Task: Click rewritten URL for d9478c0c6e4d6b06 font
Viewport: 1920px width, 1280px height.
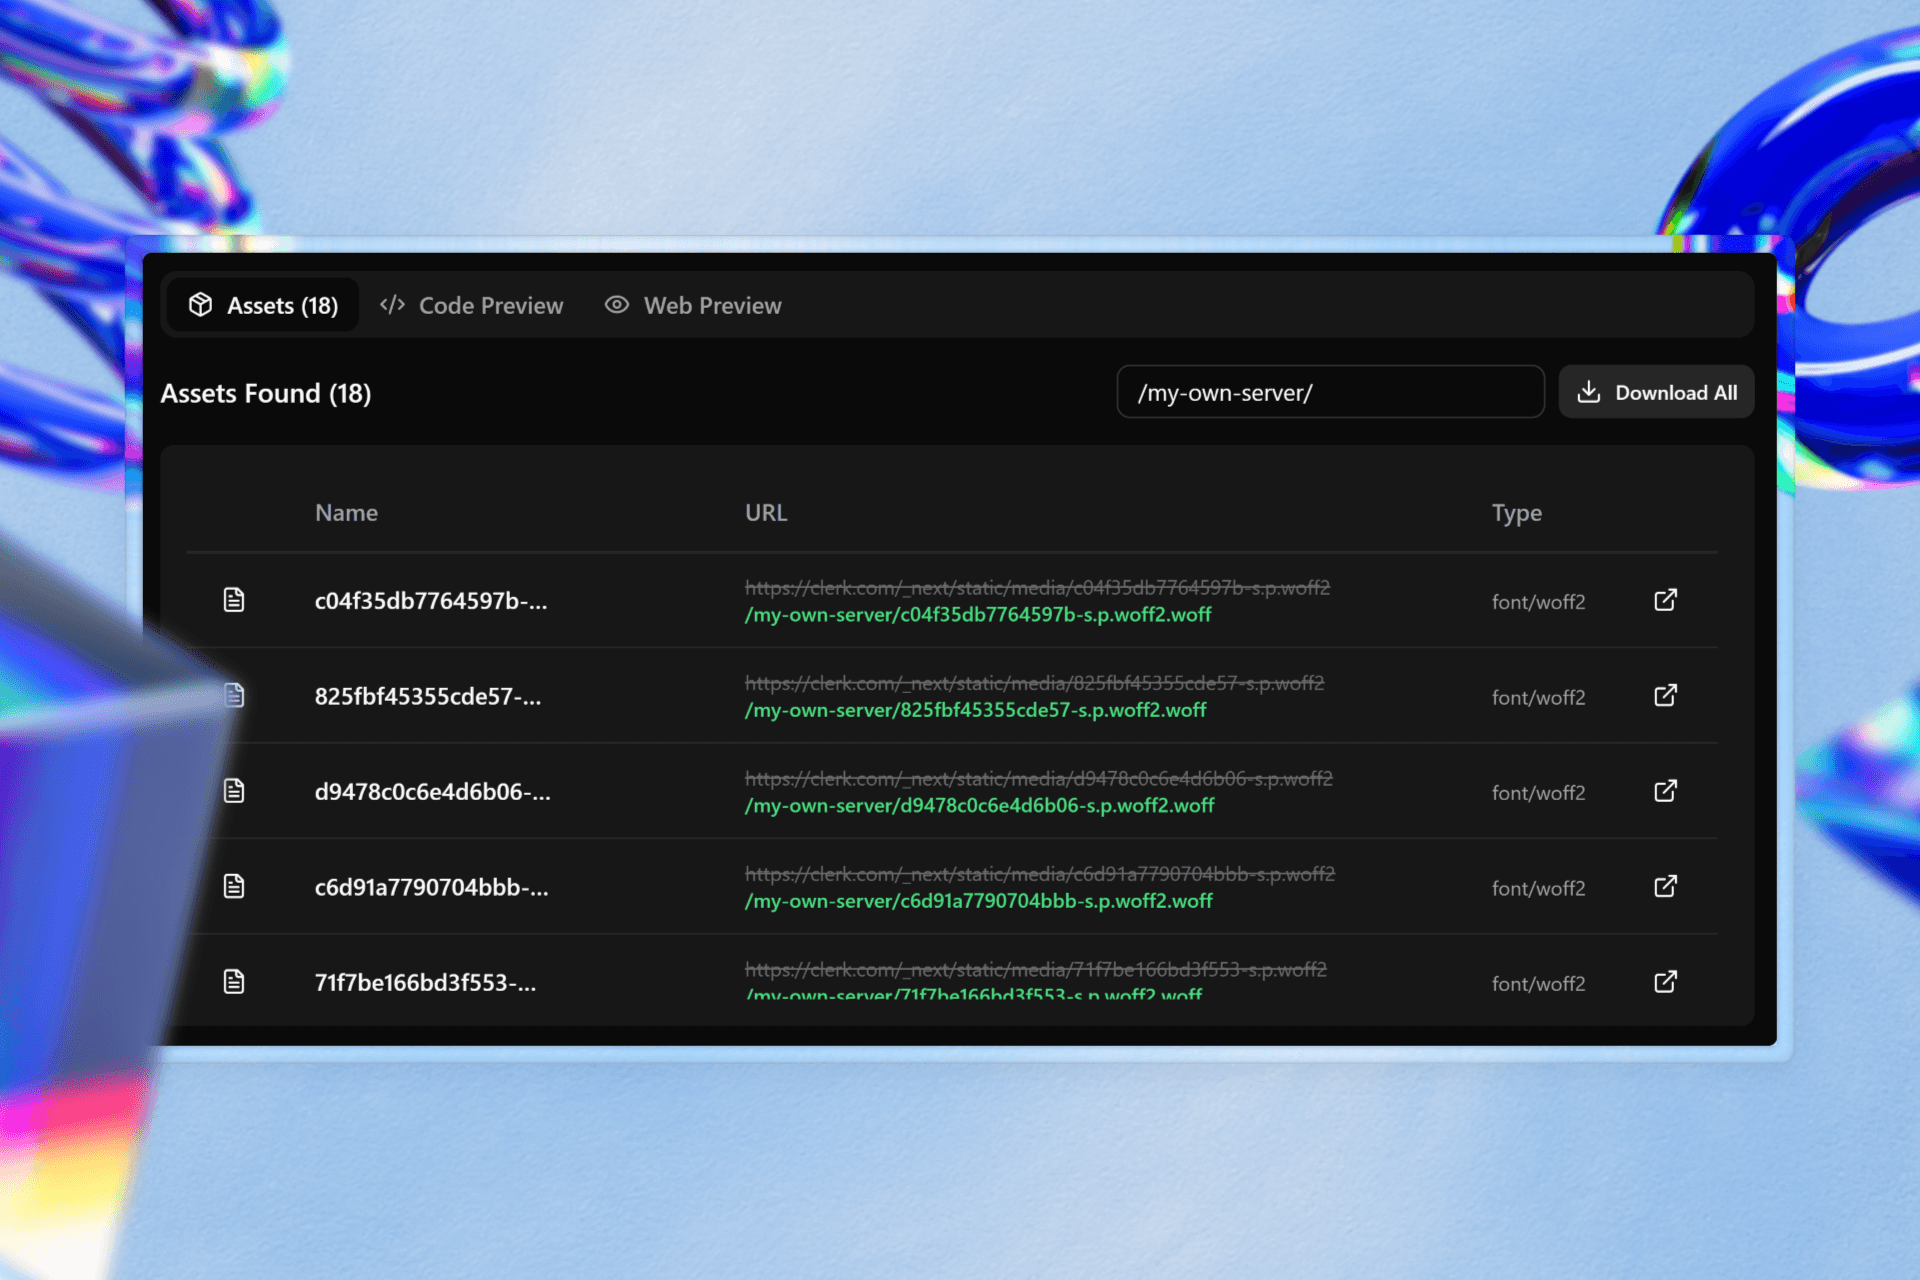Action: (979, 806)
